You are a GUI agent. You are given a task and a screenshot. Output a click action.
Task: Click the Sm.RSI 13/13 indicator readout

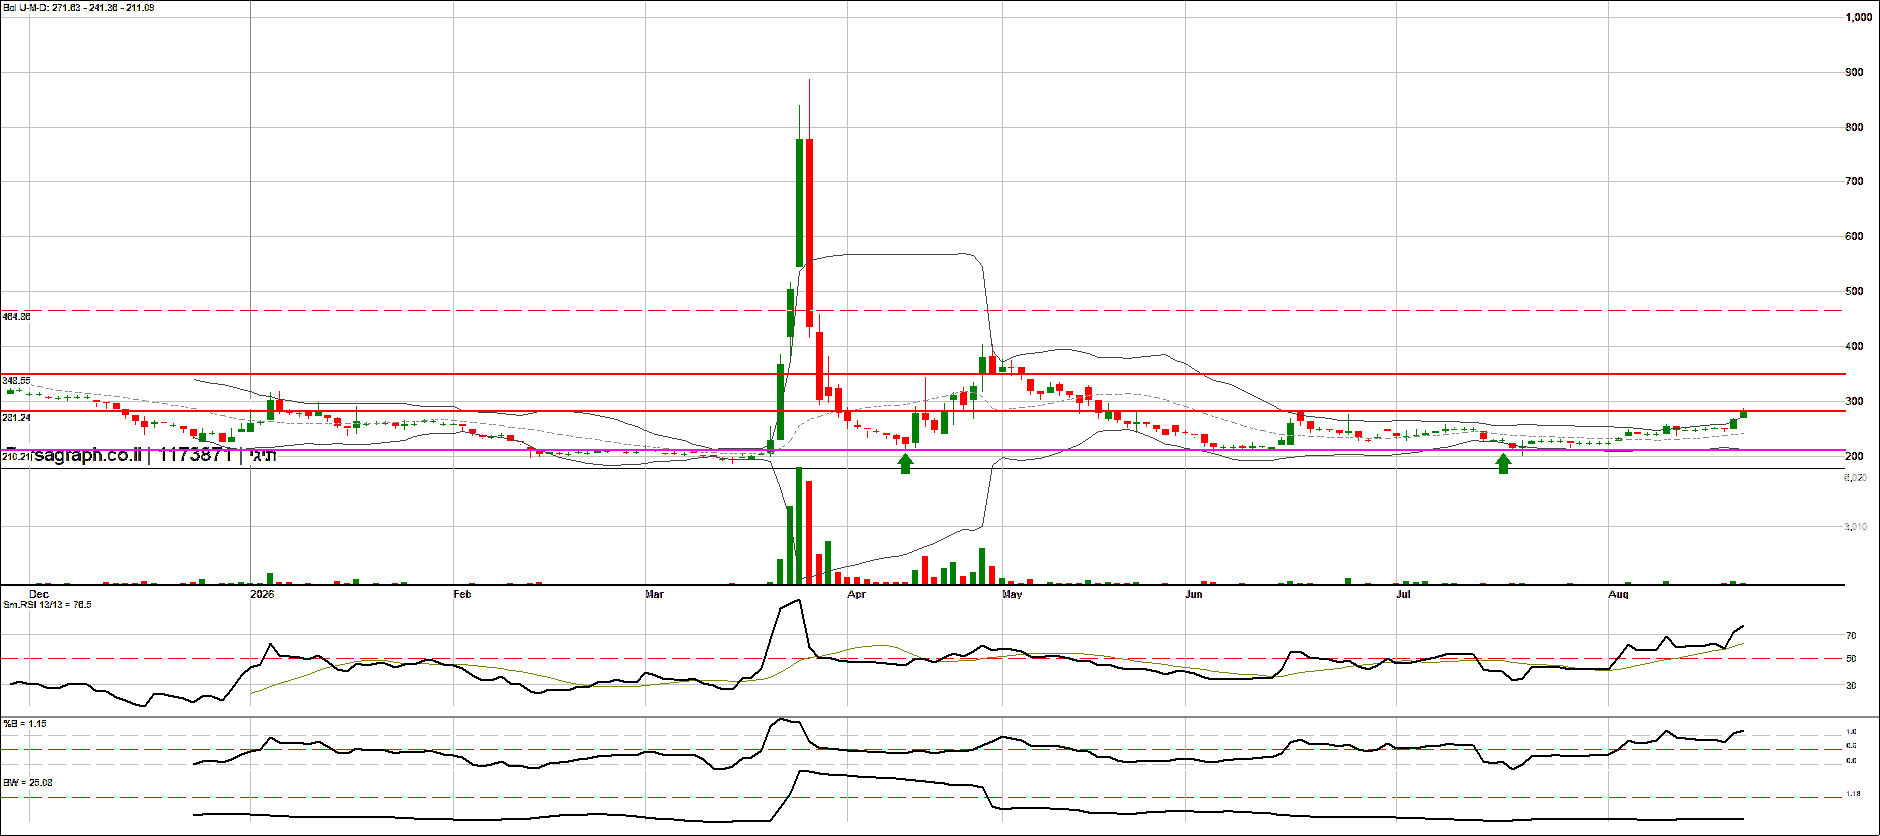click(x=47, y=604)
